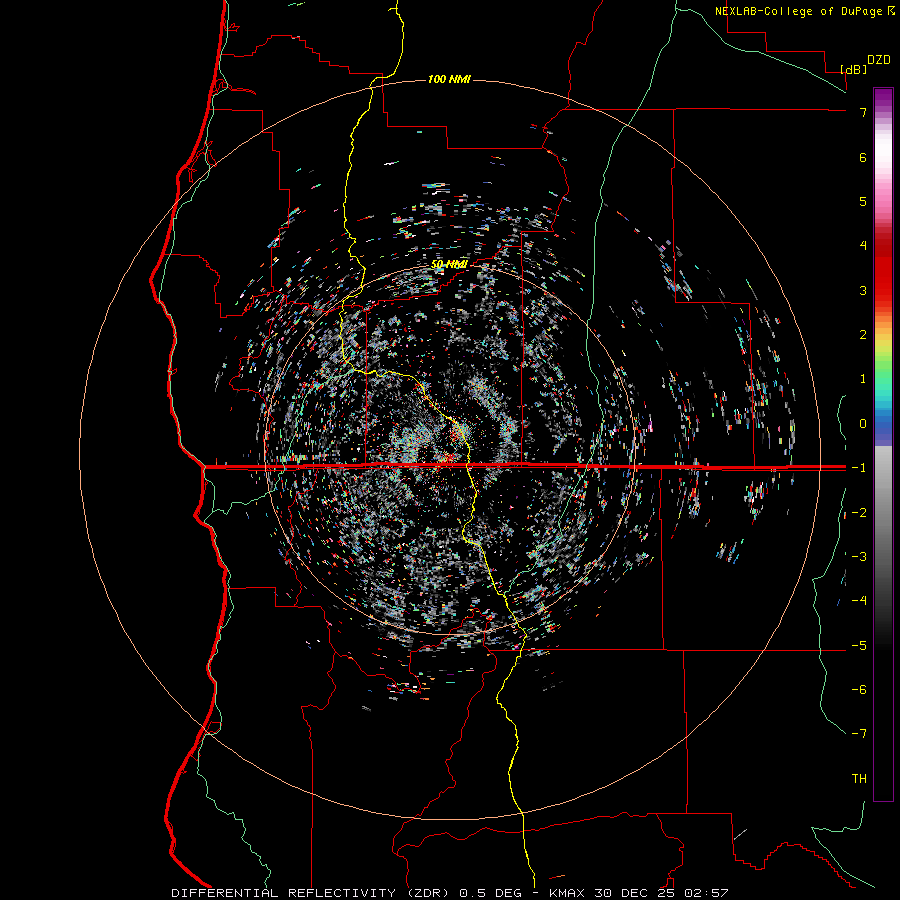Viewport: 900px width, 900px height.
Task: Click the 100 NMI range ring label
Action: 449,79
